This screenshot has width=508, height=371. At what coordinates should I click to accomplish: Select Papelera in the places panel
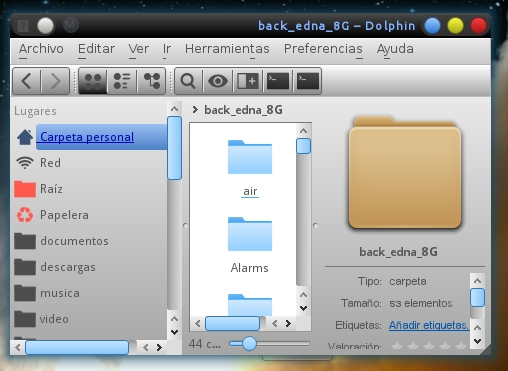pos(64,215)
